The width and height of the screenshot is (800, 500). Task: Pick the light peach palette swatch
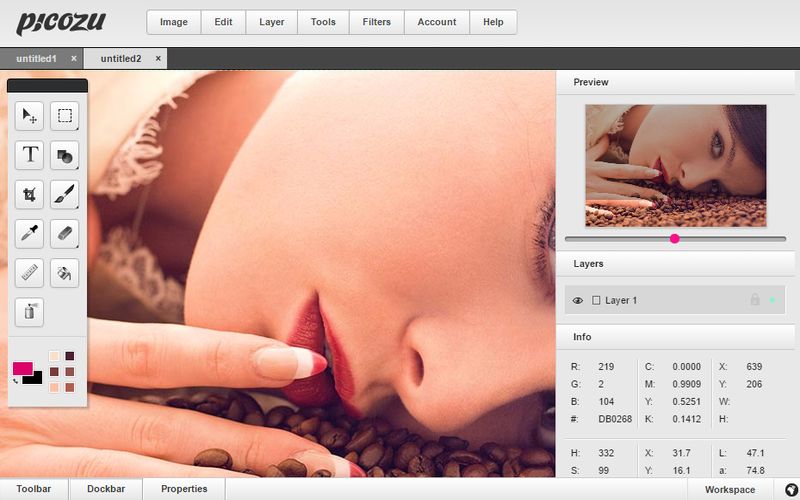[55, 387]
